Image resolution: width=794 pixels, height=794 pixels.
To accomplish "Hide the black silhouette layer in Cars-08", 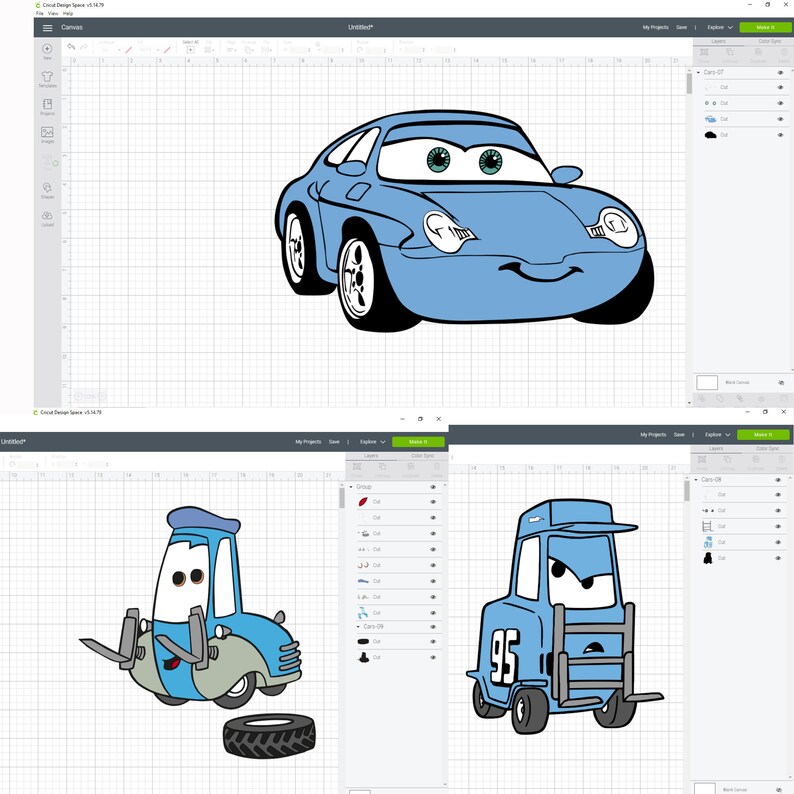I will (778, 558).
